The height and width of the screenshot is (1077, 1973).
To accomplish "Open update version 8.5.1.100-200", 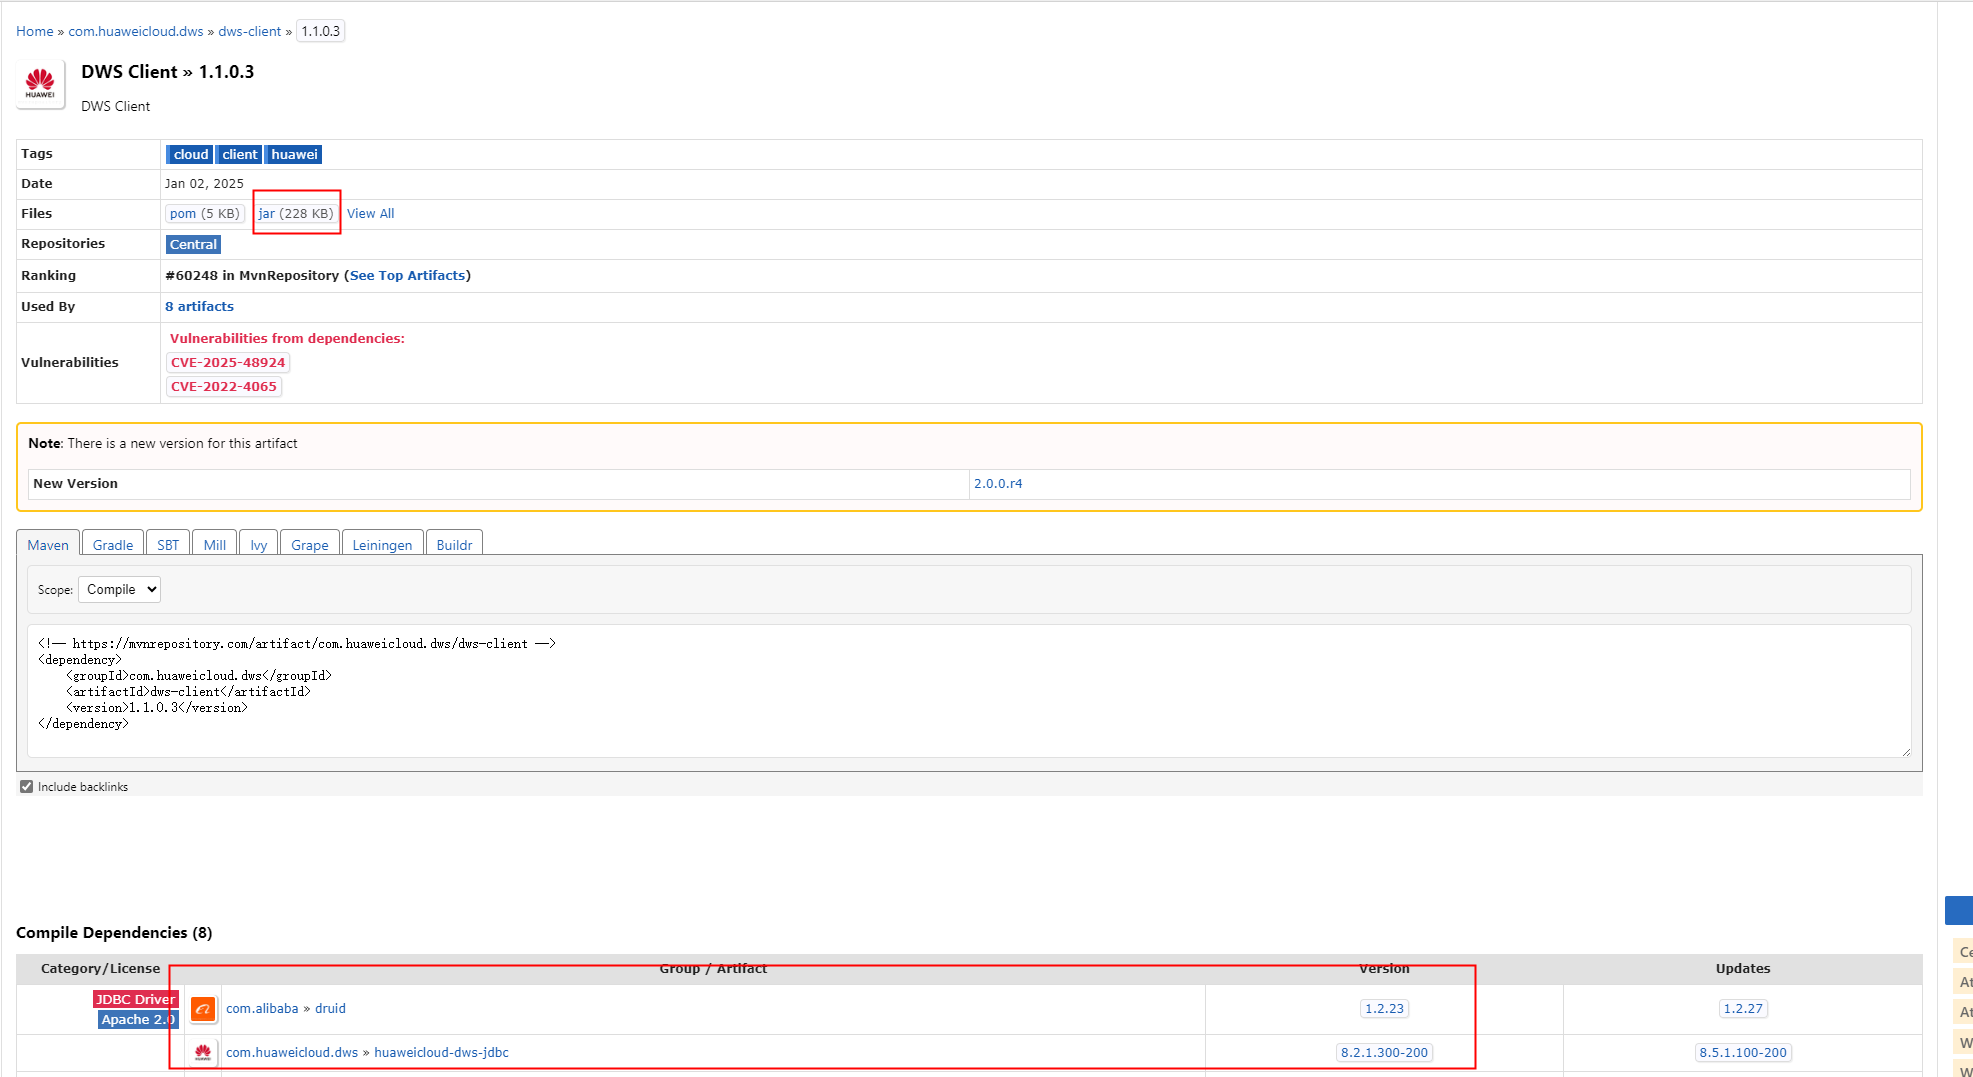I will (1743, 1052).
